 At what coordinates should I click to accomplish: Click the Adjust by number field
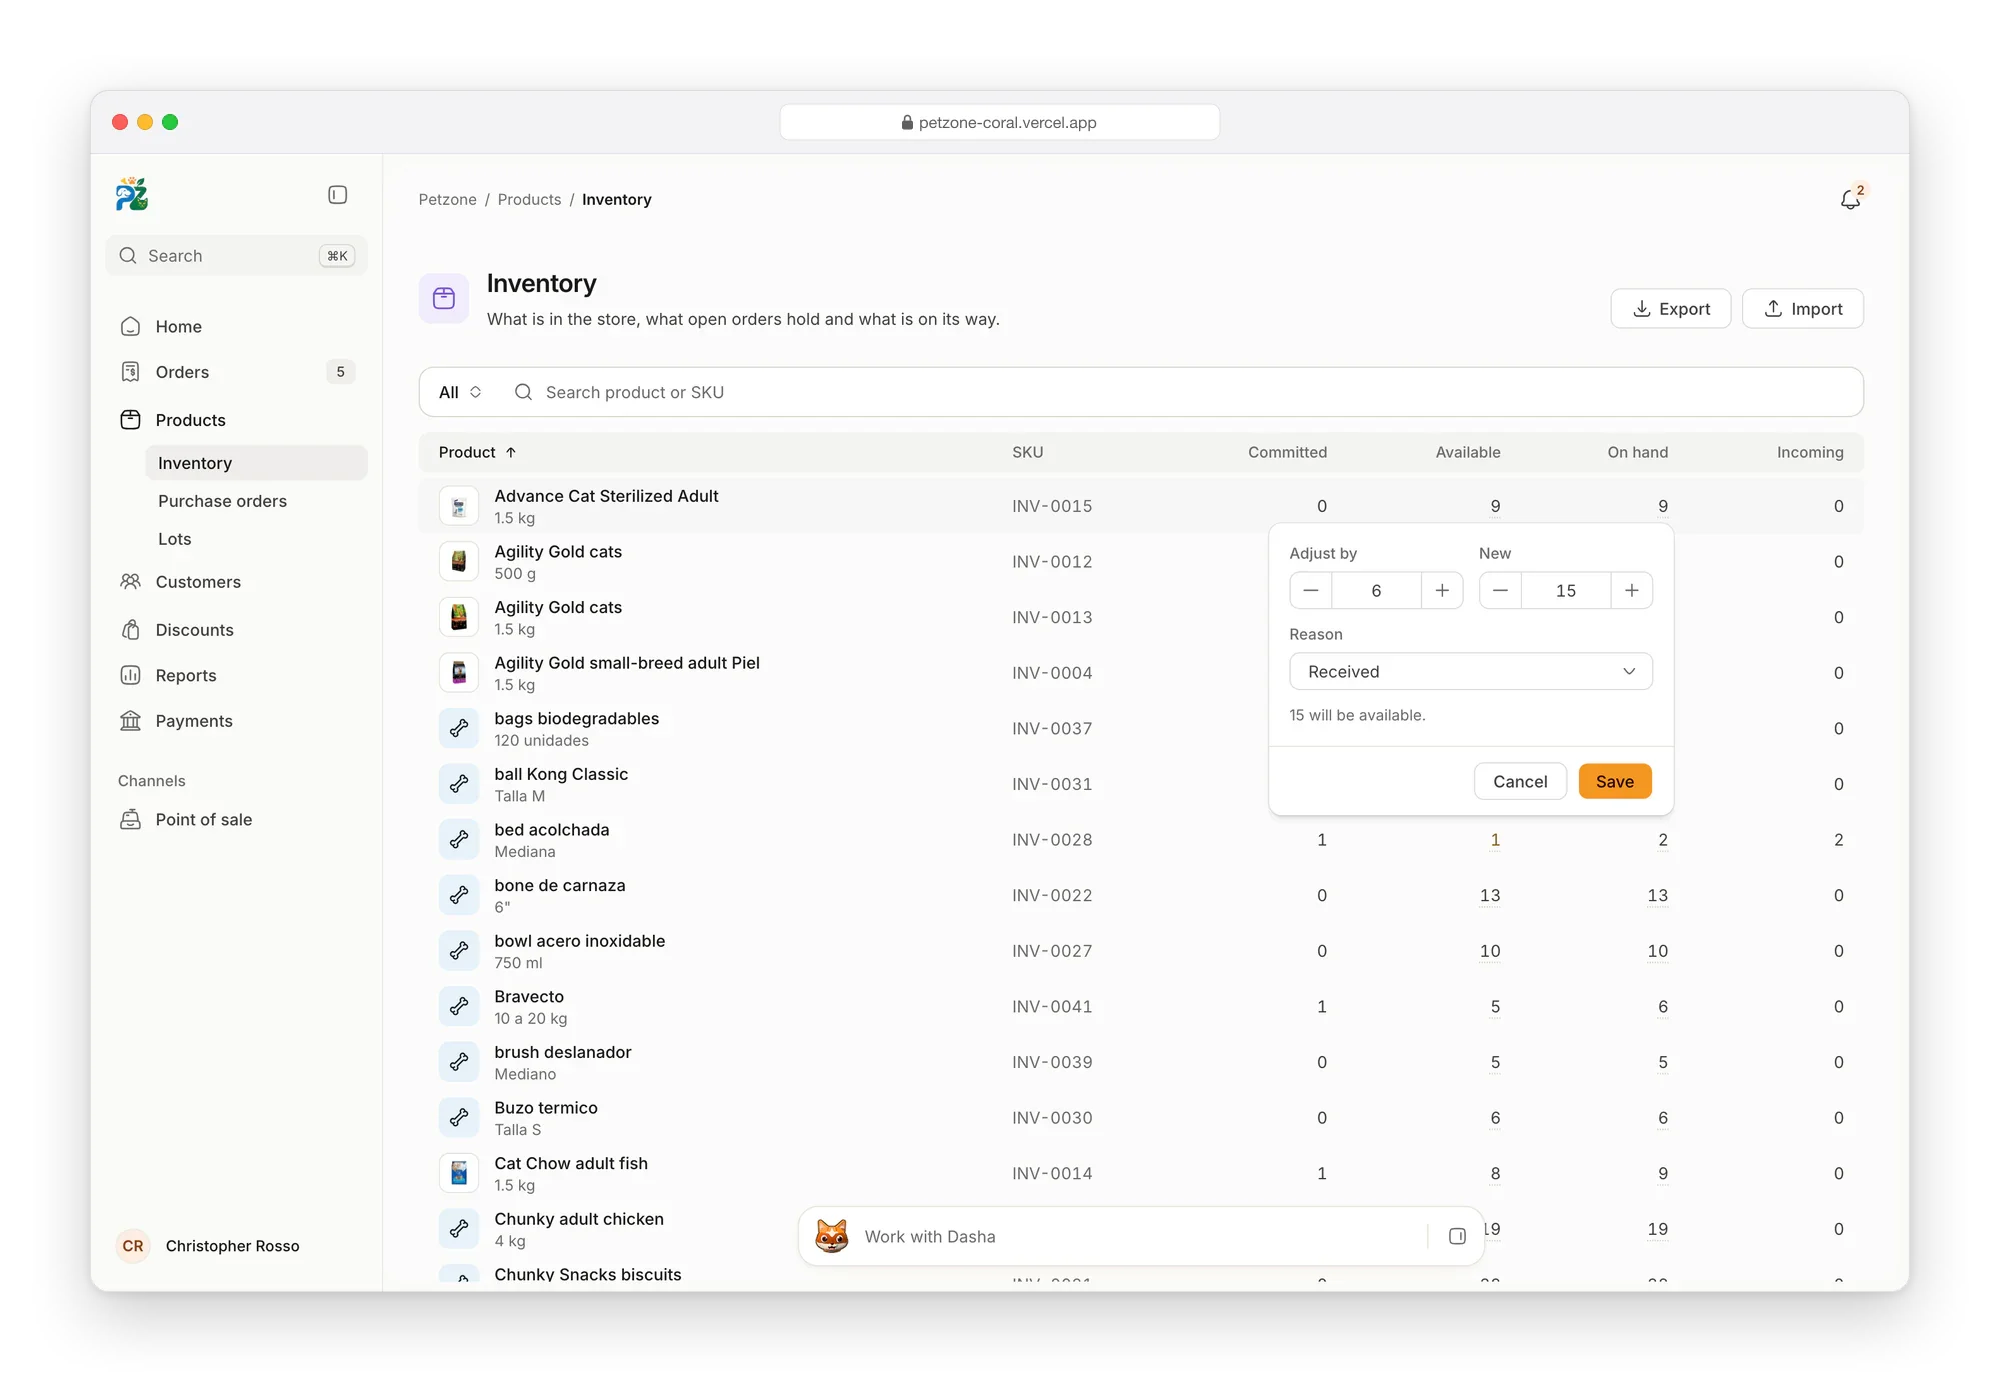[x=1376, y=591]
